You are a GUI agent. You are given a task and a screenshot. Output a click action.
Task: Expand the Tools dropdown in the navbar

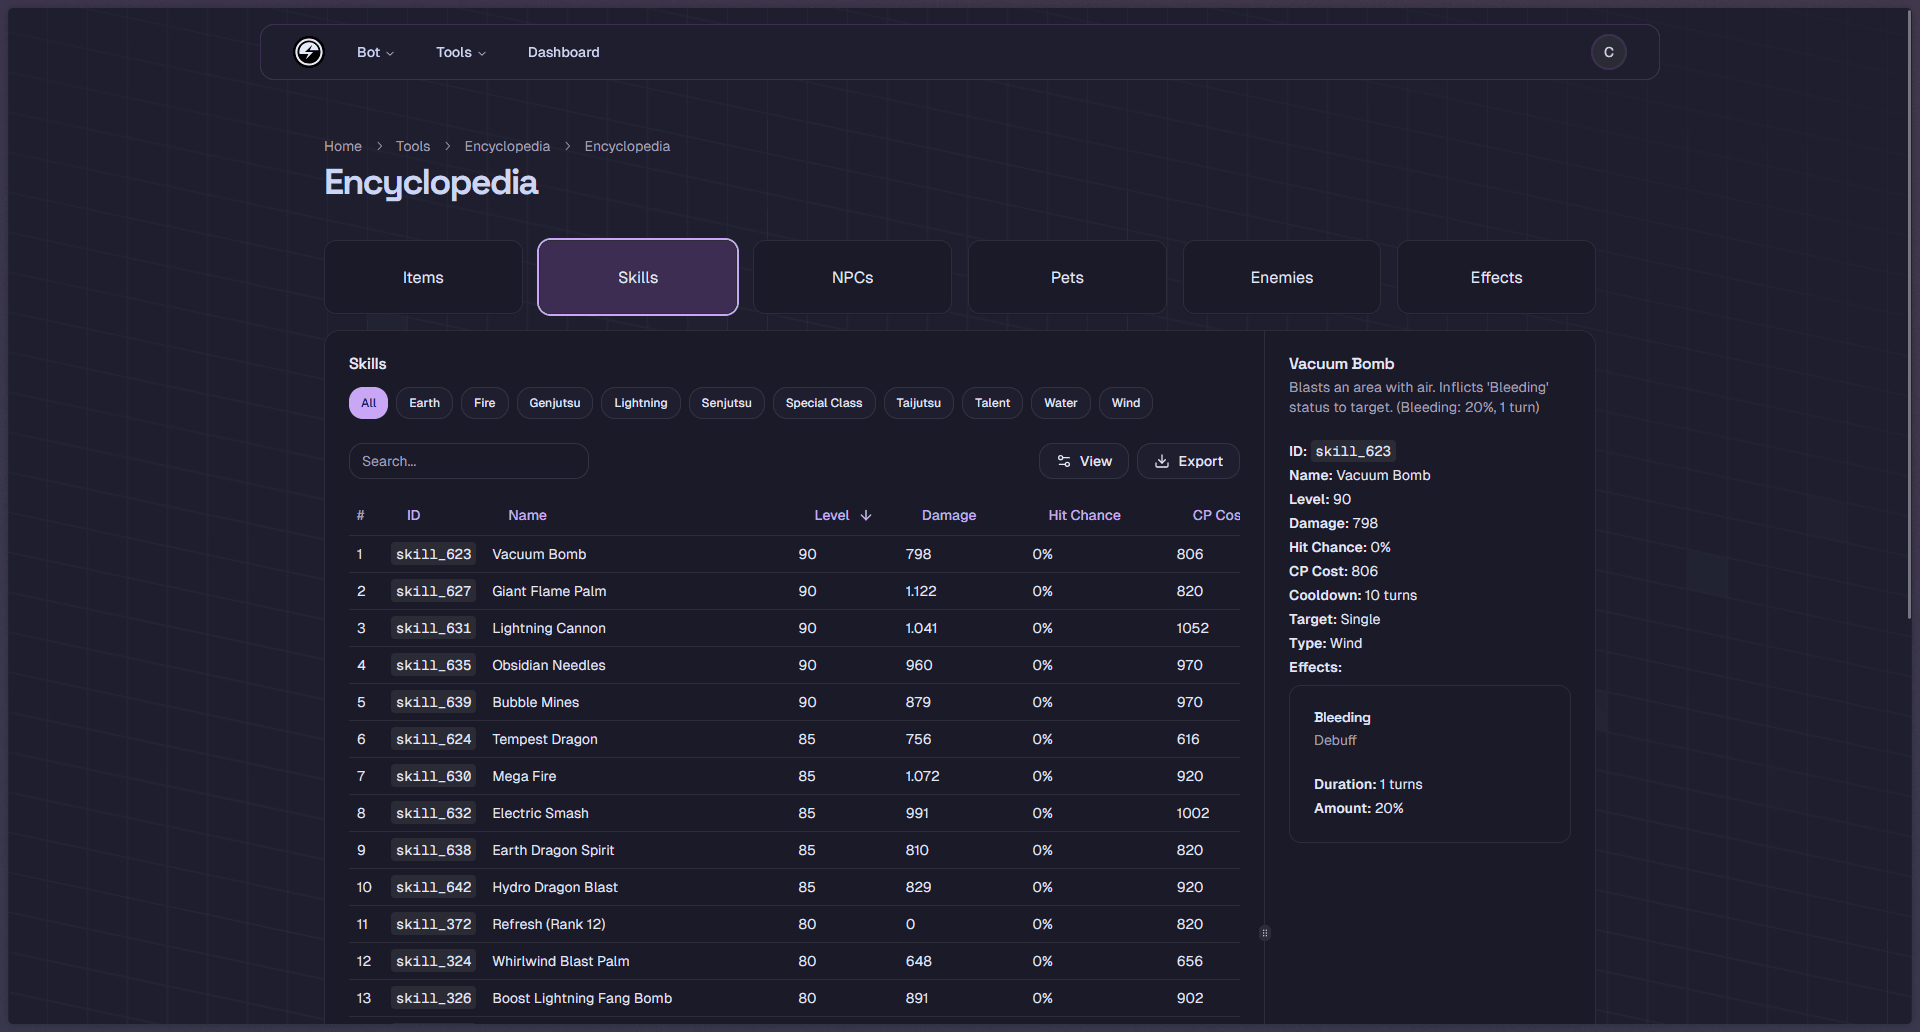[460, 52]
